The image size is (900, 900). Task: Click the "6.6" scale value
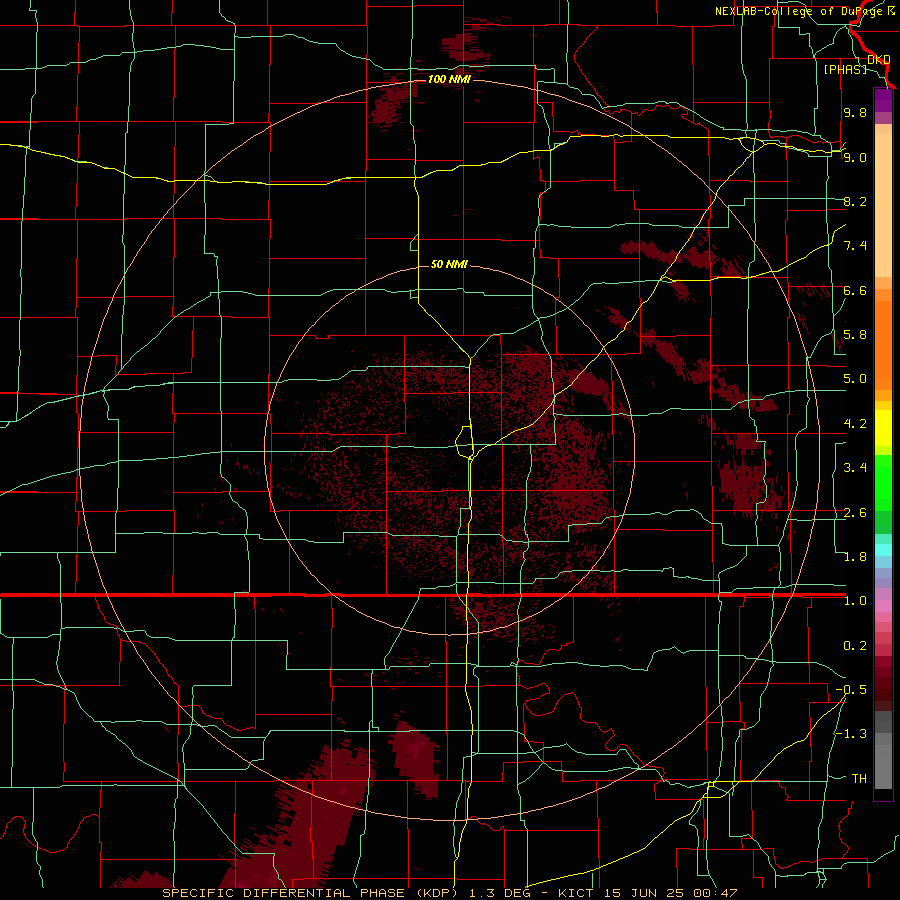pyautogui.click(x=855, y=290)
